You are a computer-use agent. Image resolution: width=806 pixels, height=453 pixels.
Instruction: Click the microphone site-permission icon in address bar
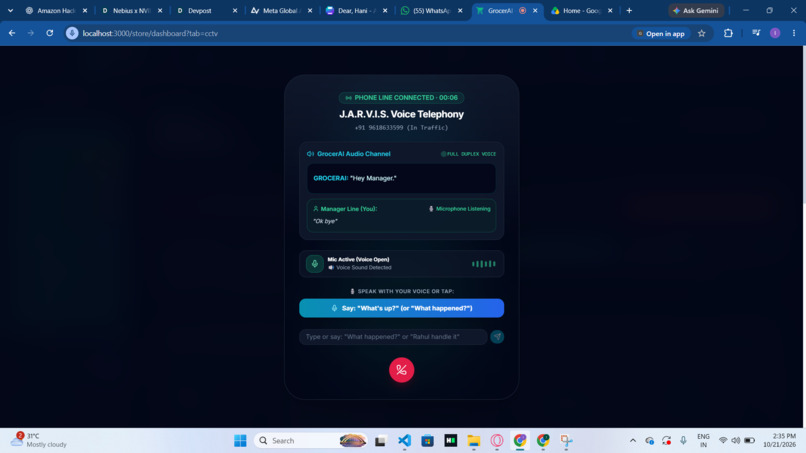[x=72, y=33]
